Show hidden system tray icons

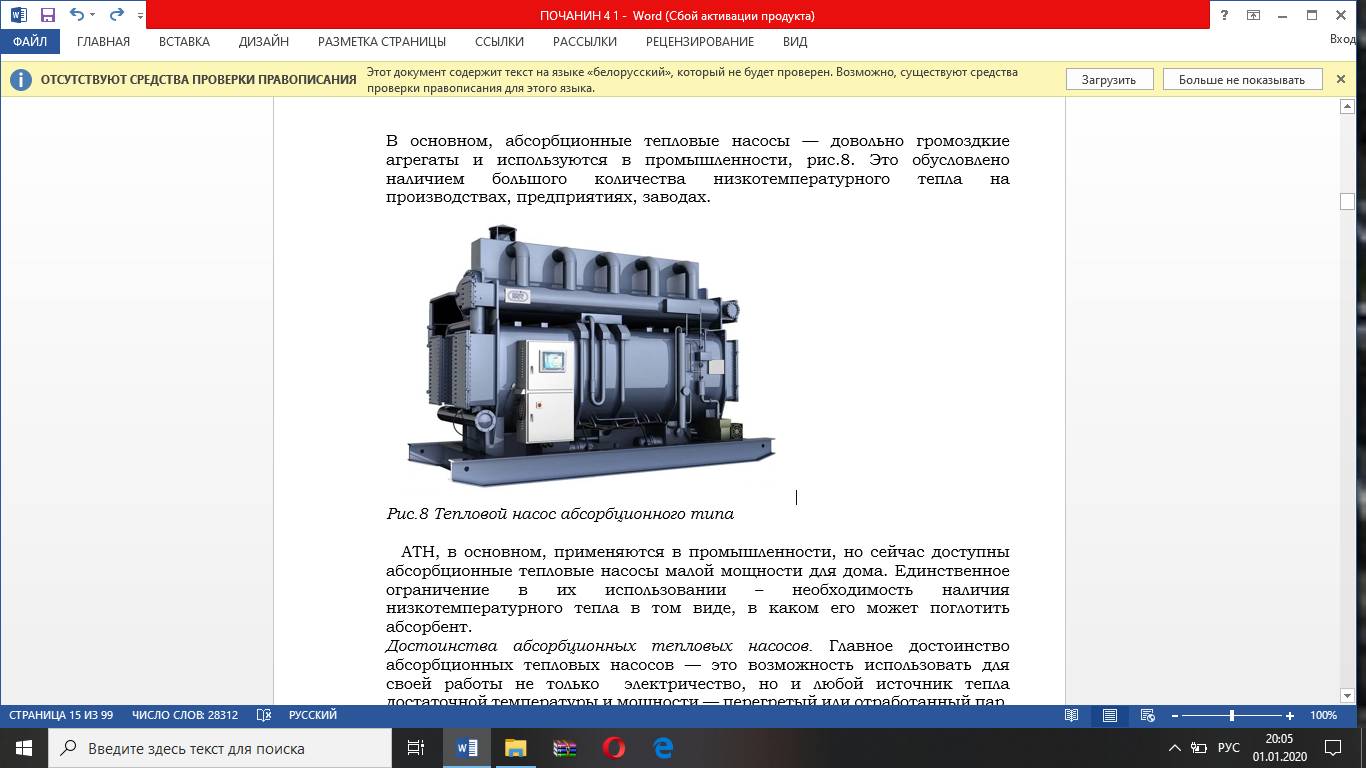pyautogui.click(x=1175, y=748)
